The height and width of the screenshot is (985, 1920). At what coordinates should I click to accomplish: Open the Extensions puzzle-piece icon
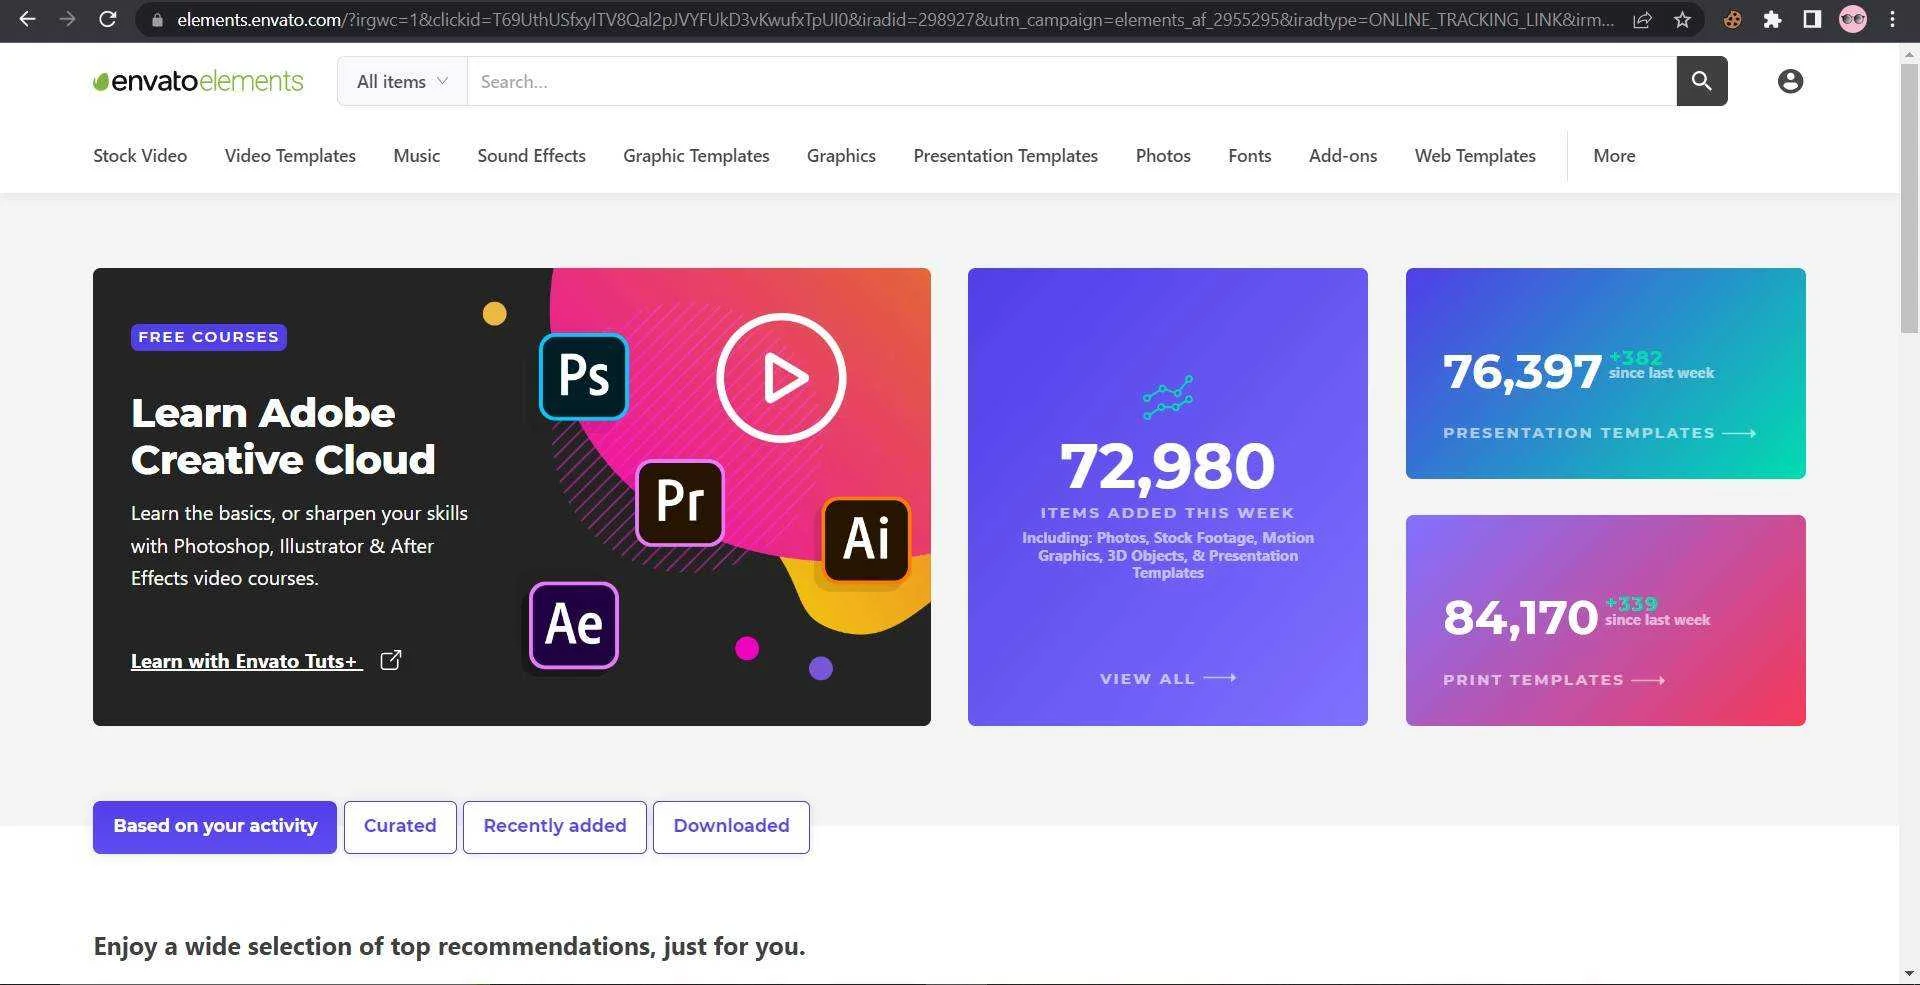coord(1772,20)
